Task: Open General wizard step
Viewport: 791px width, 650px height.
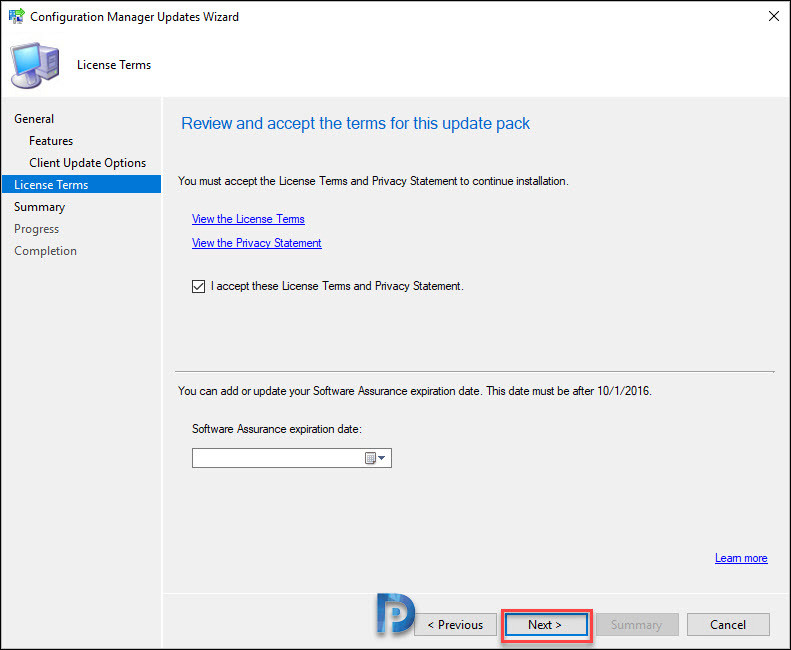Action: [x=34, y=119]
